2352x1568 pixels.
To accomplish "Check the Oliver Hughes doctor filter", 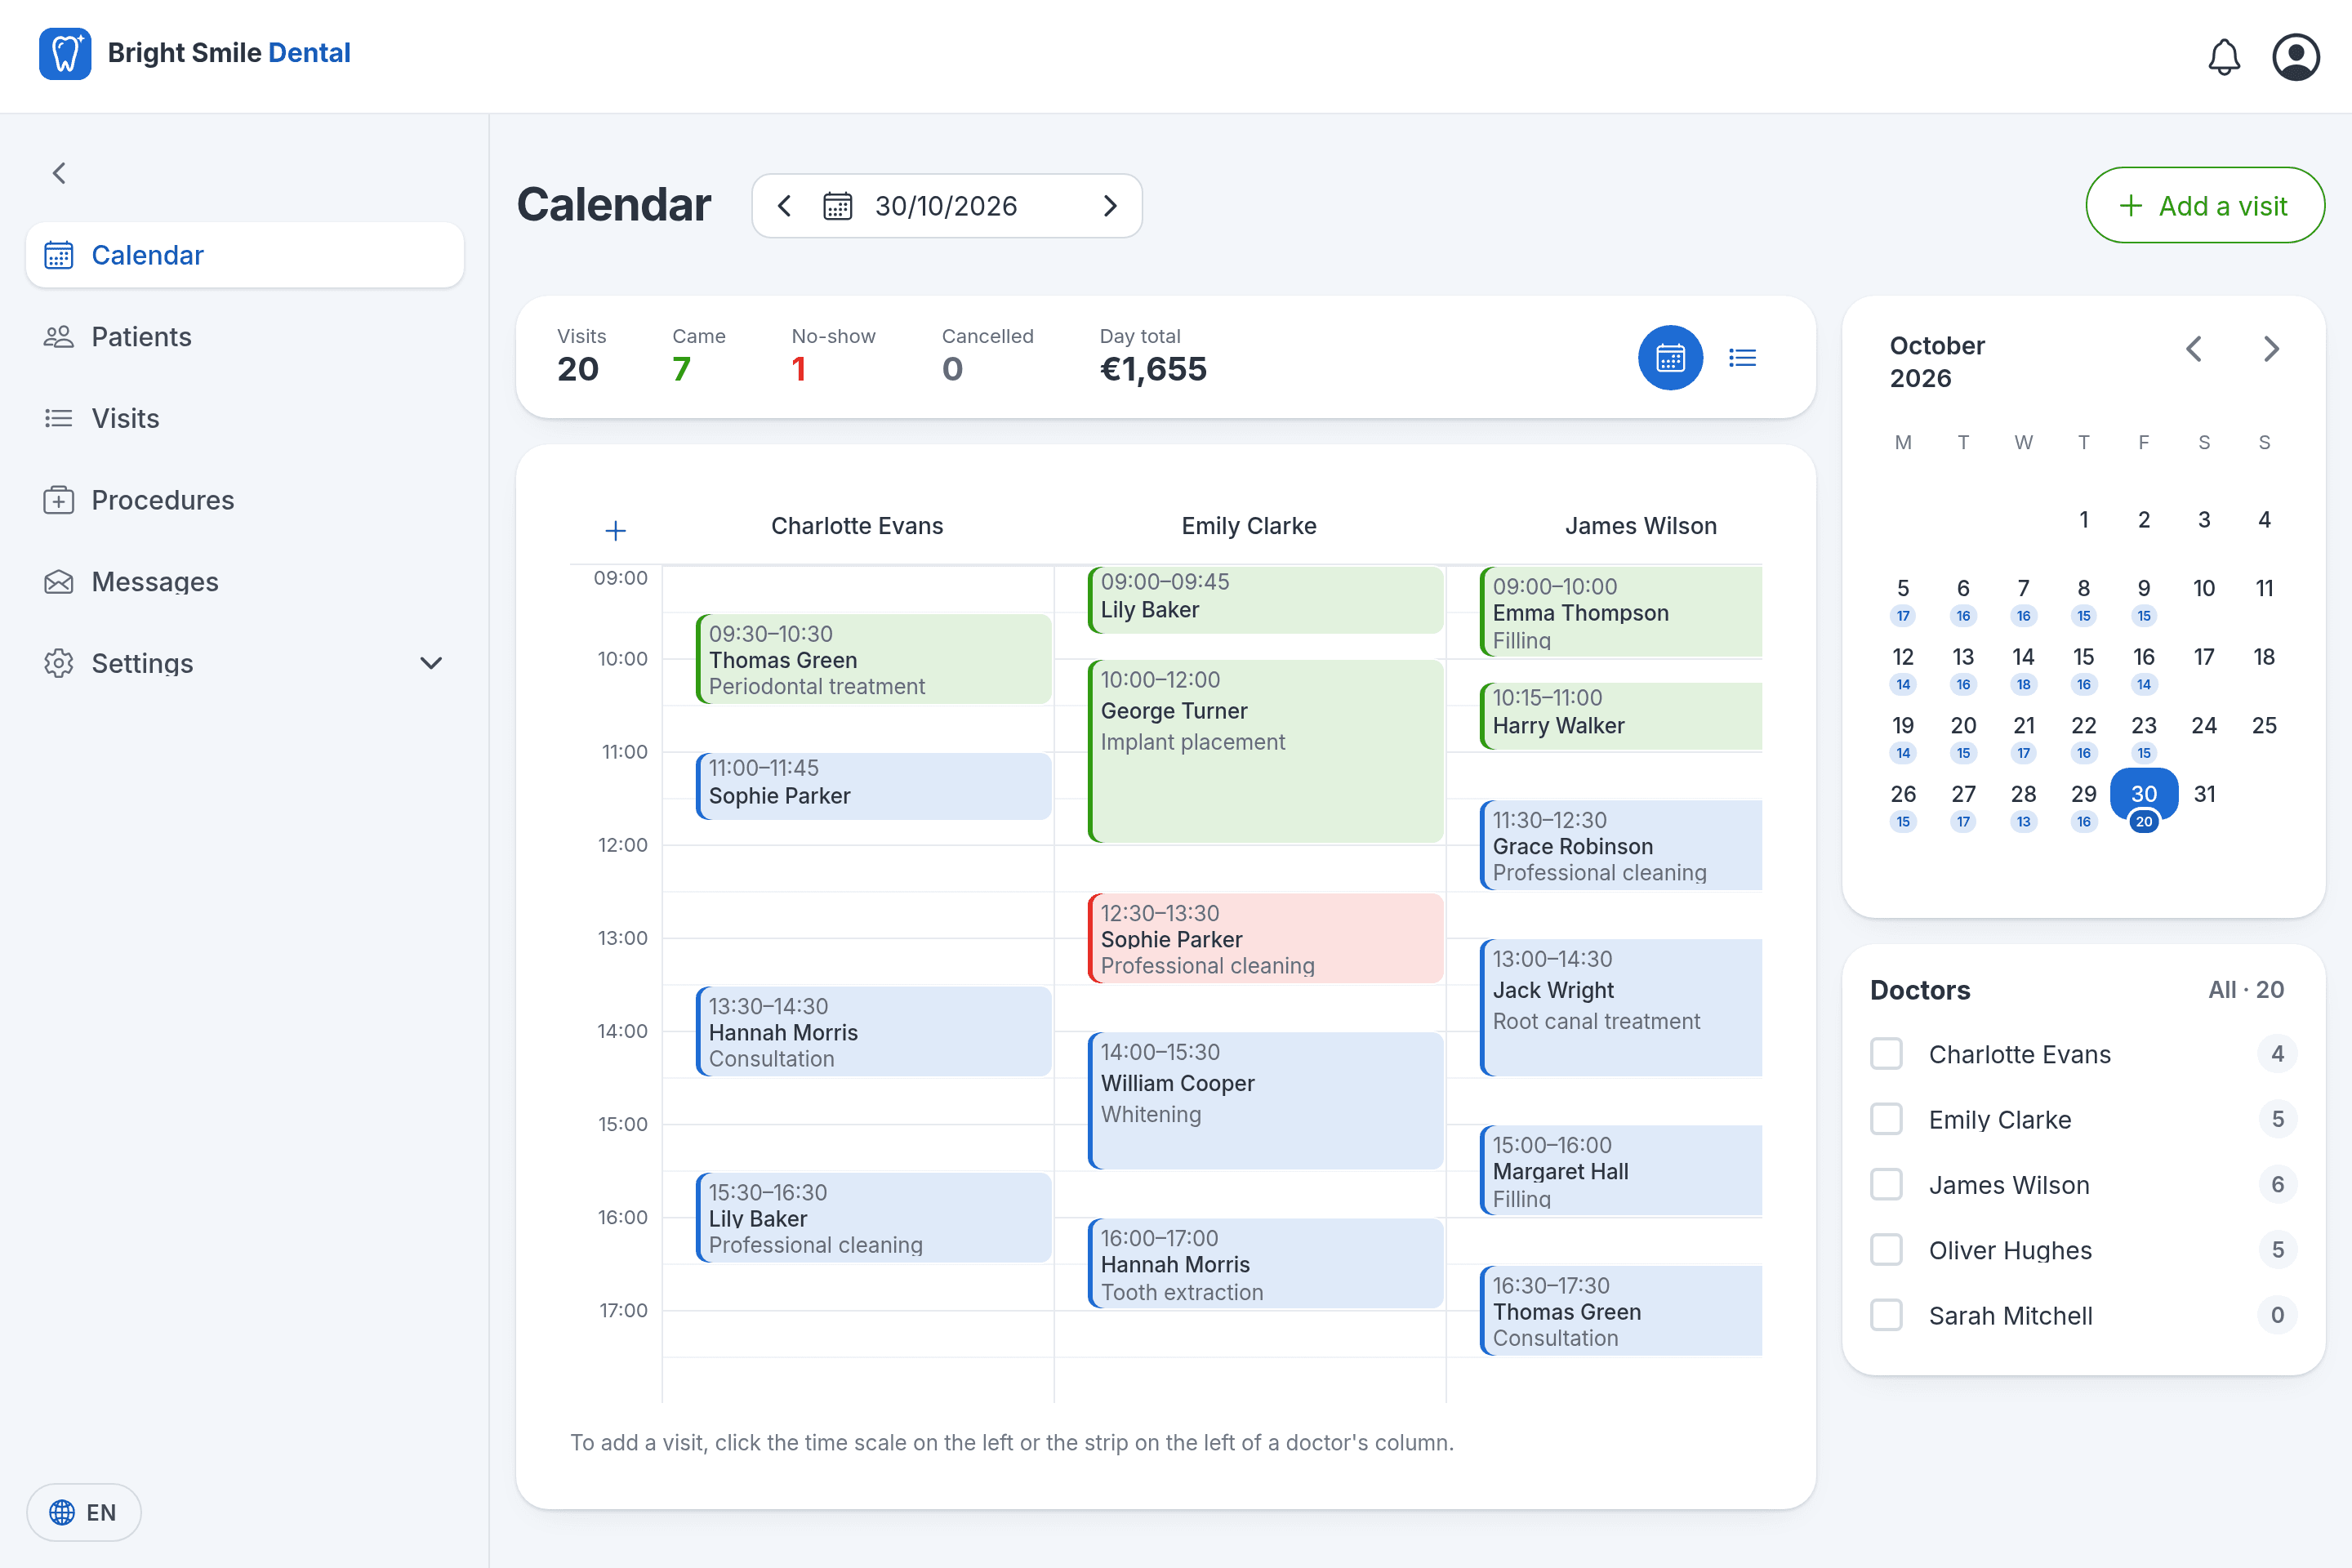I will 1886,1250.
